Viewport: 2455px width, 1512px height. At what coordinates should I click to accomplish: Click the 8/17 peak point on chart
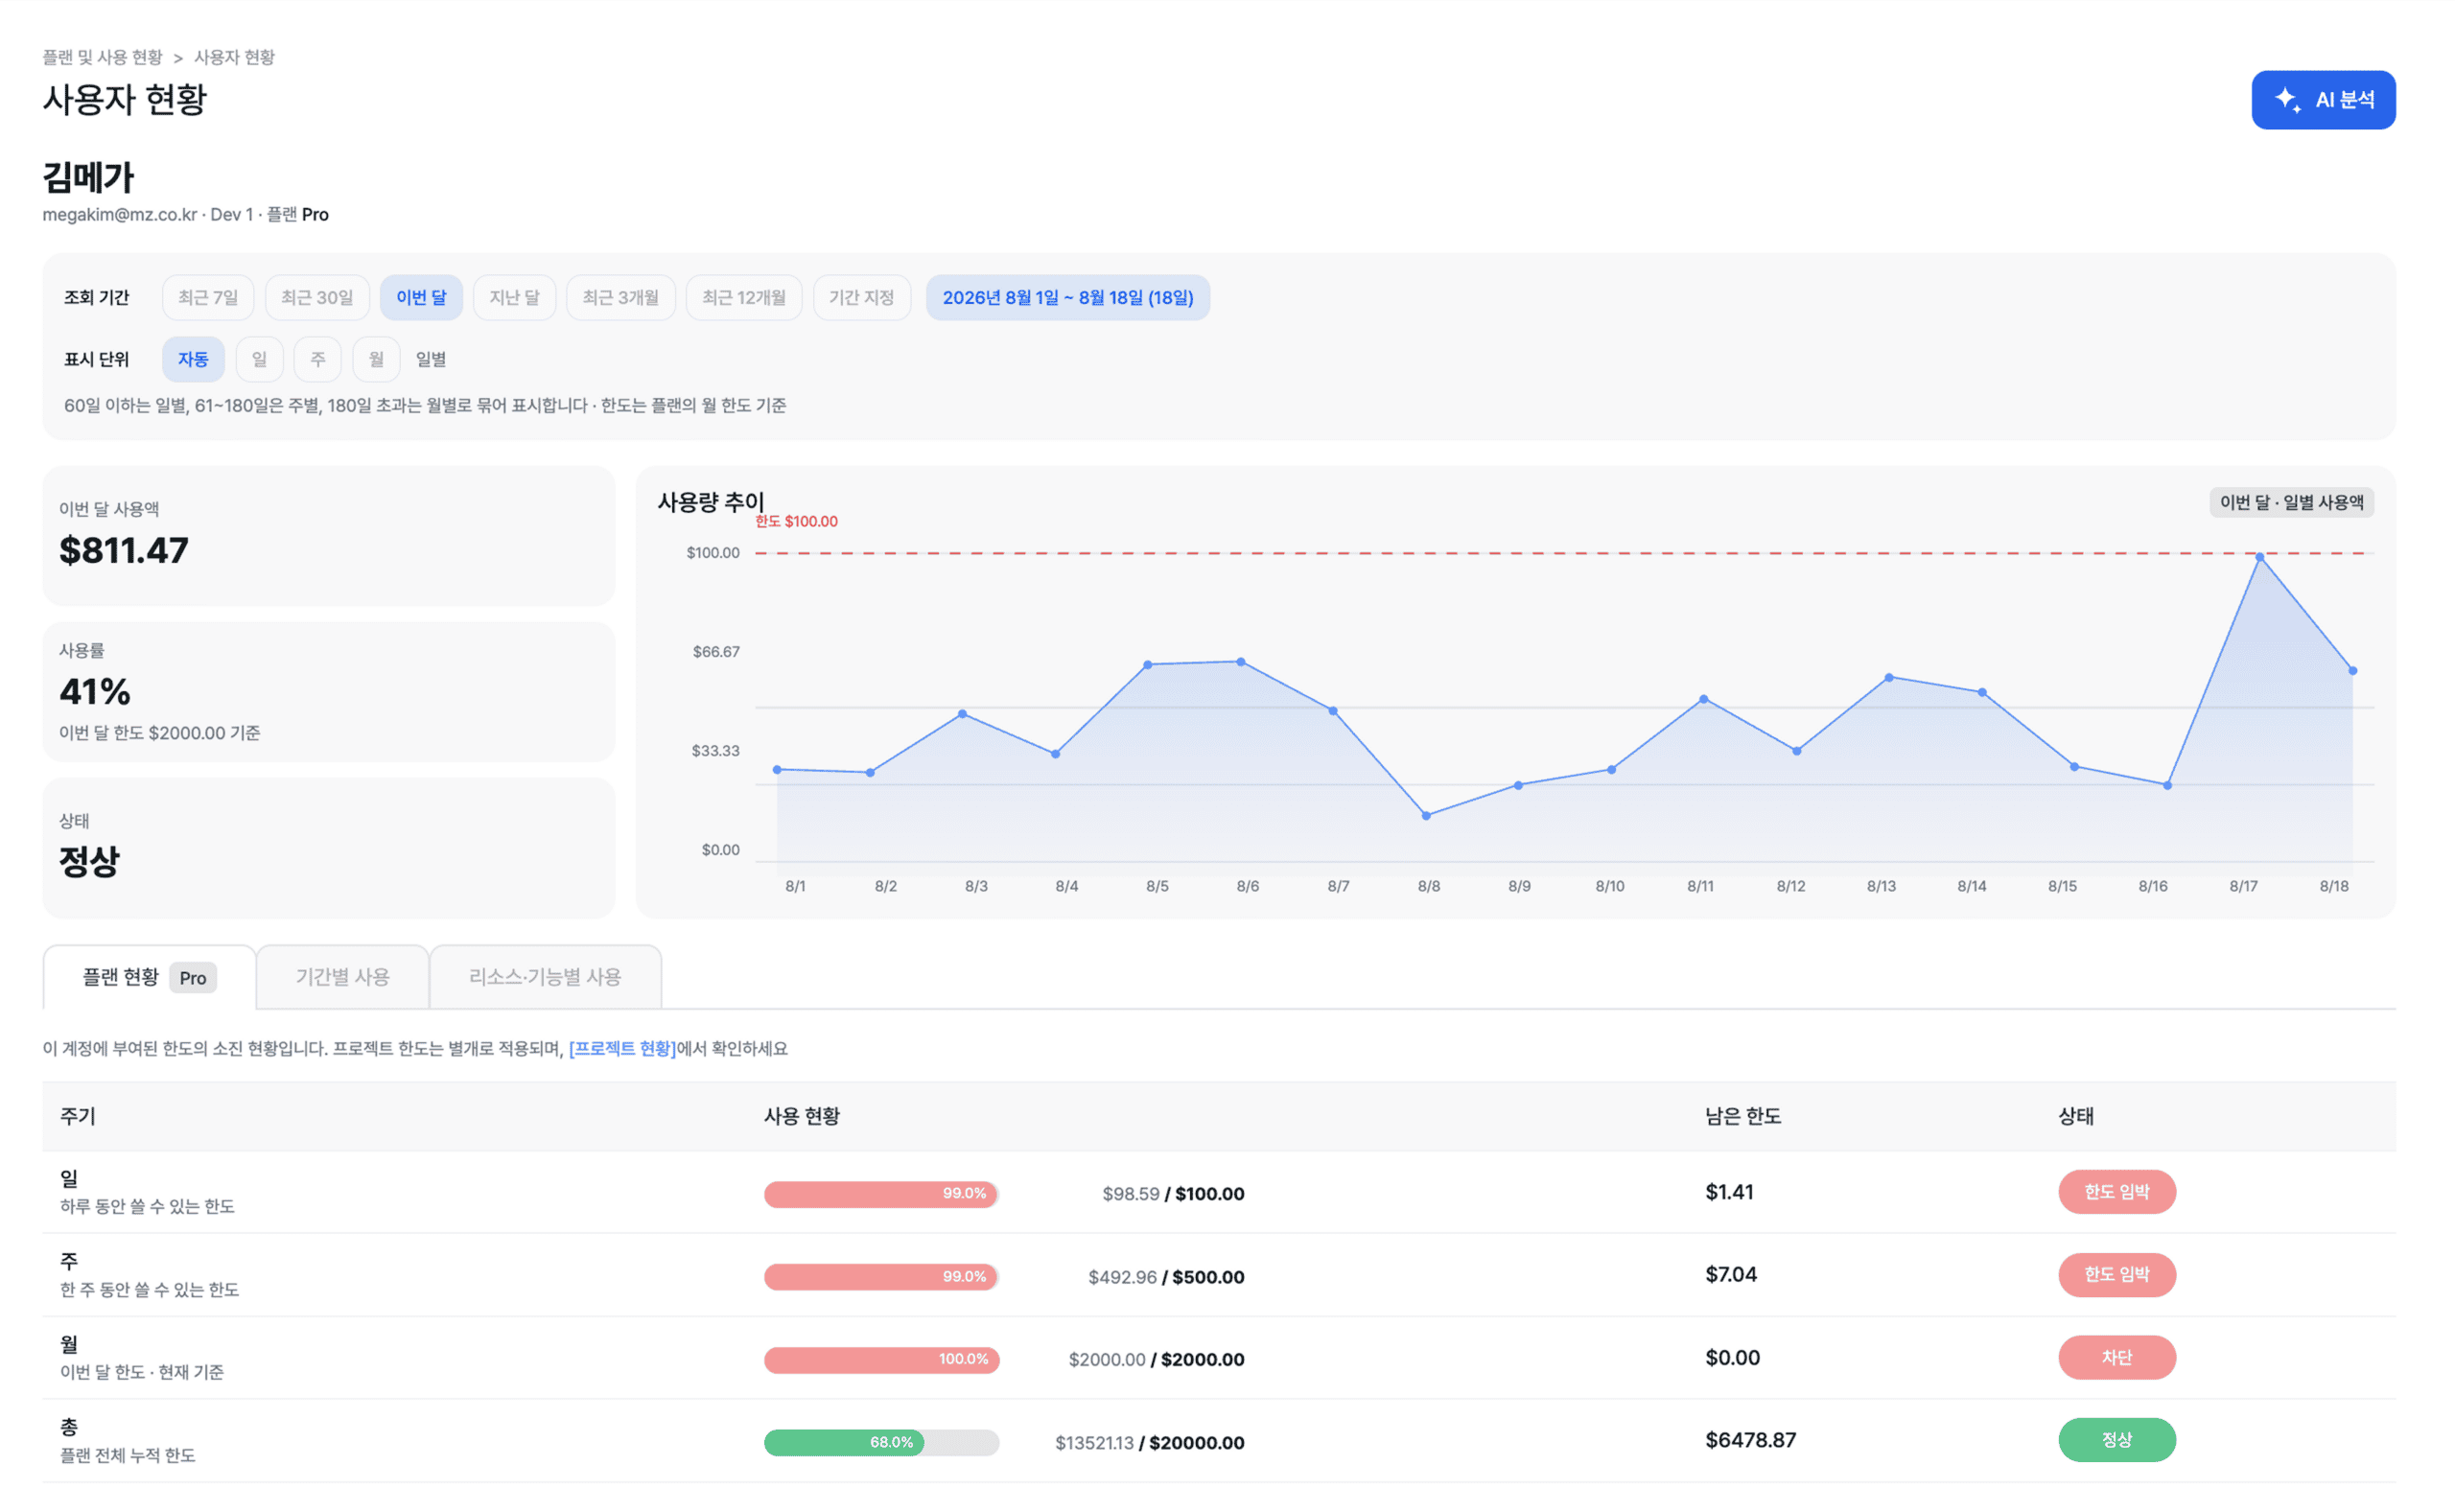(2259, 558)
